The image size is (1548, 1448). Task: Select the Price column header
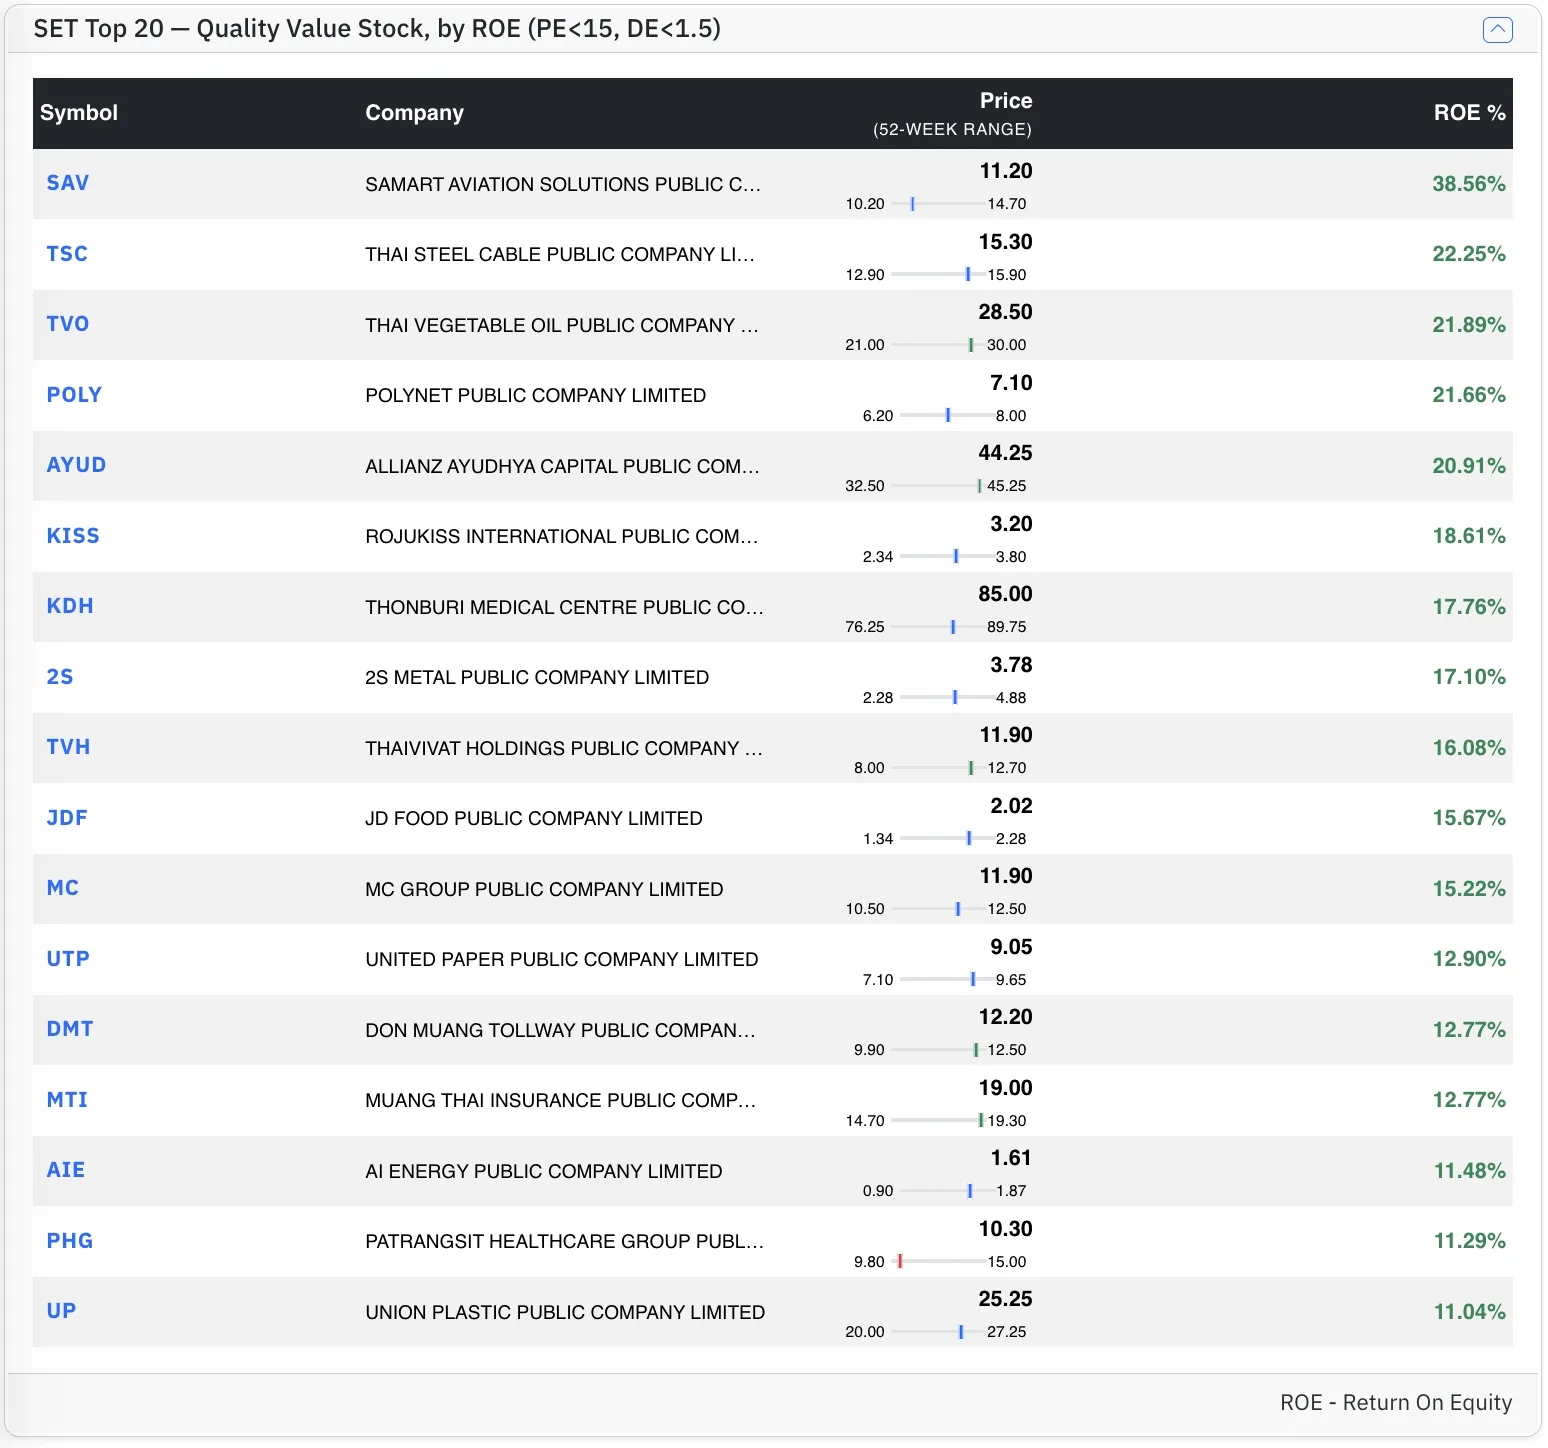pos(1006,101)
